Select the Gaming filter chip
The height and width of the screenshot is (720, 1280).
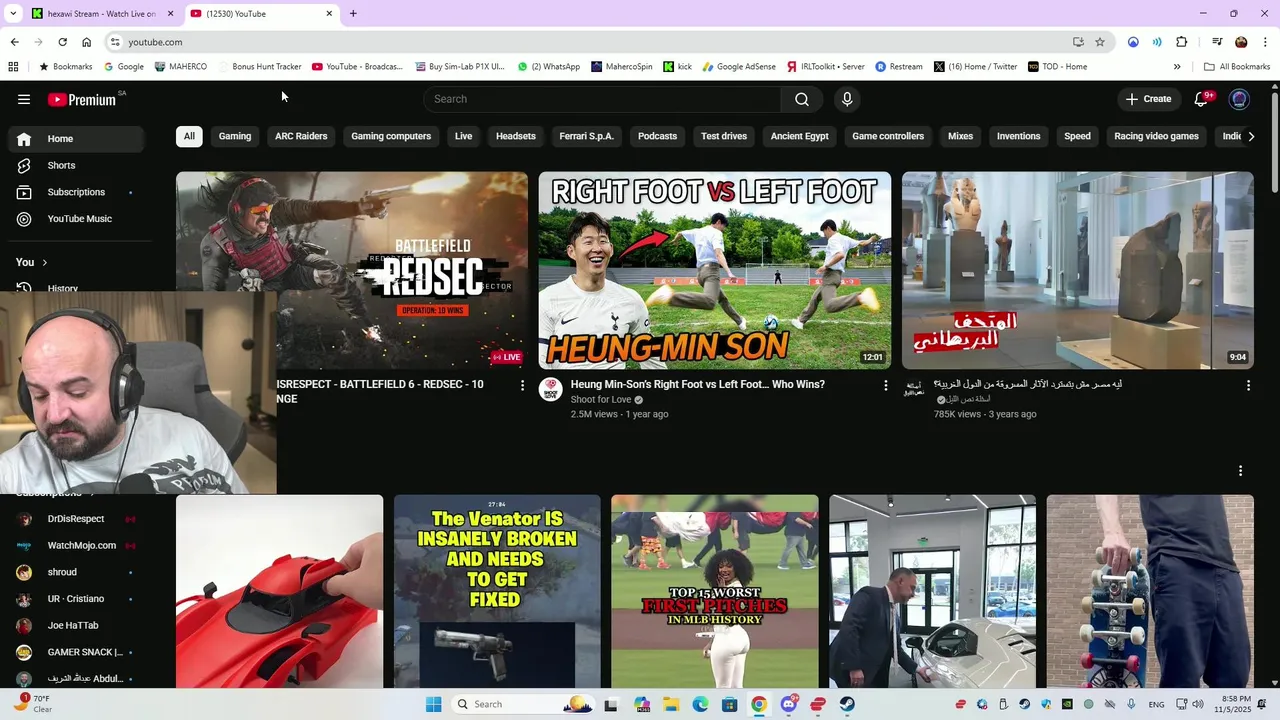tap(235, 136)
